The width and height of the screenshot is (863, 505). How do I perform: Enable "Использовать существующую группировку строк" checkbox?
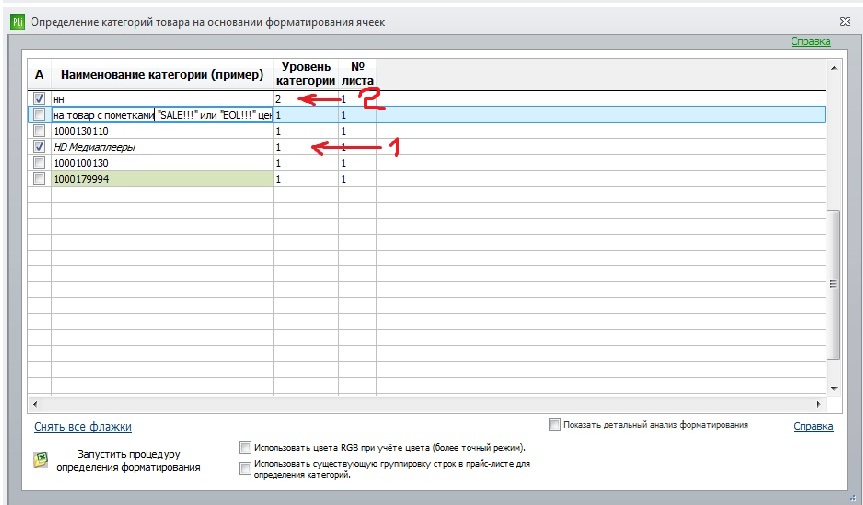click(245, 468)
